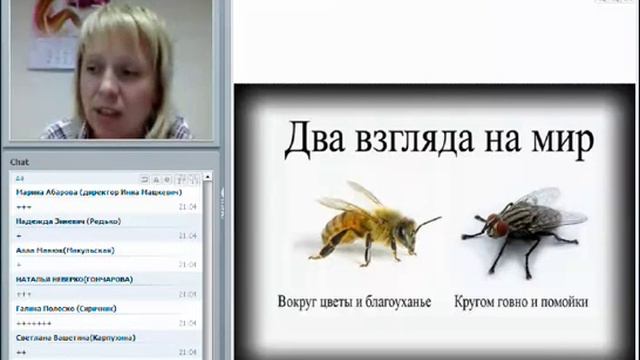
Task: Click the 21:04 timestamp of Светлана Вашетина's message
Action: coord(188,352)
